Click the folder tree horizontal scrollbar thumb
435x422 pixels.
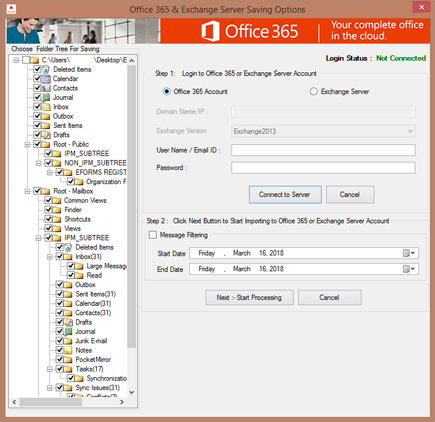point(51,402)
